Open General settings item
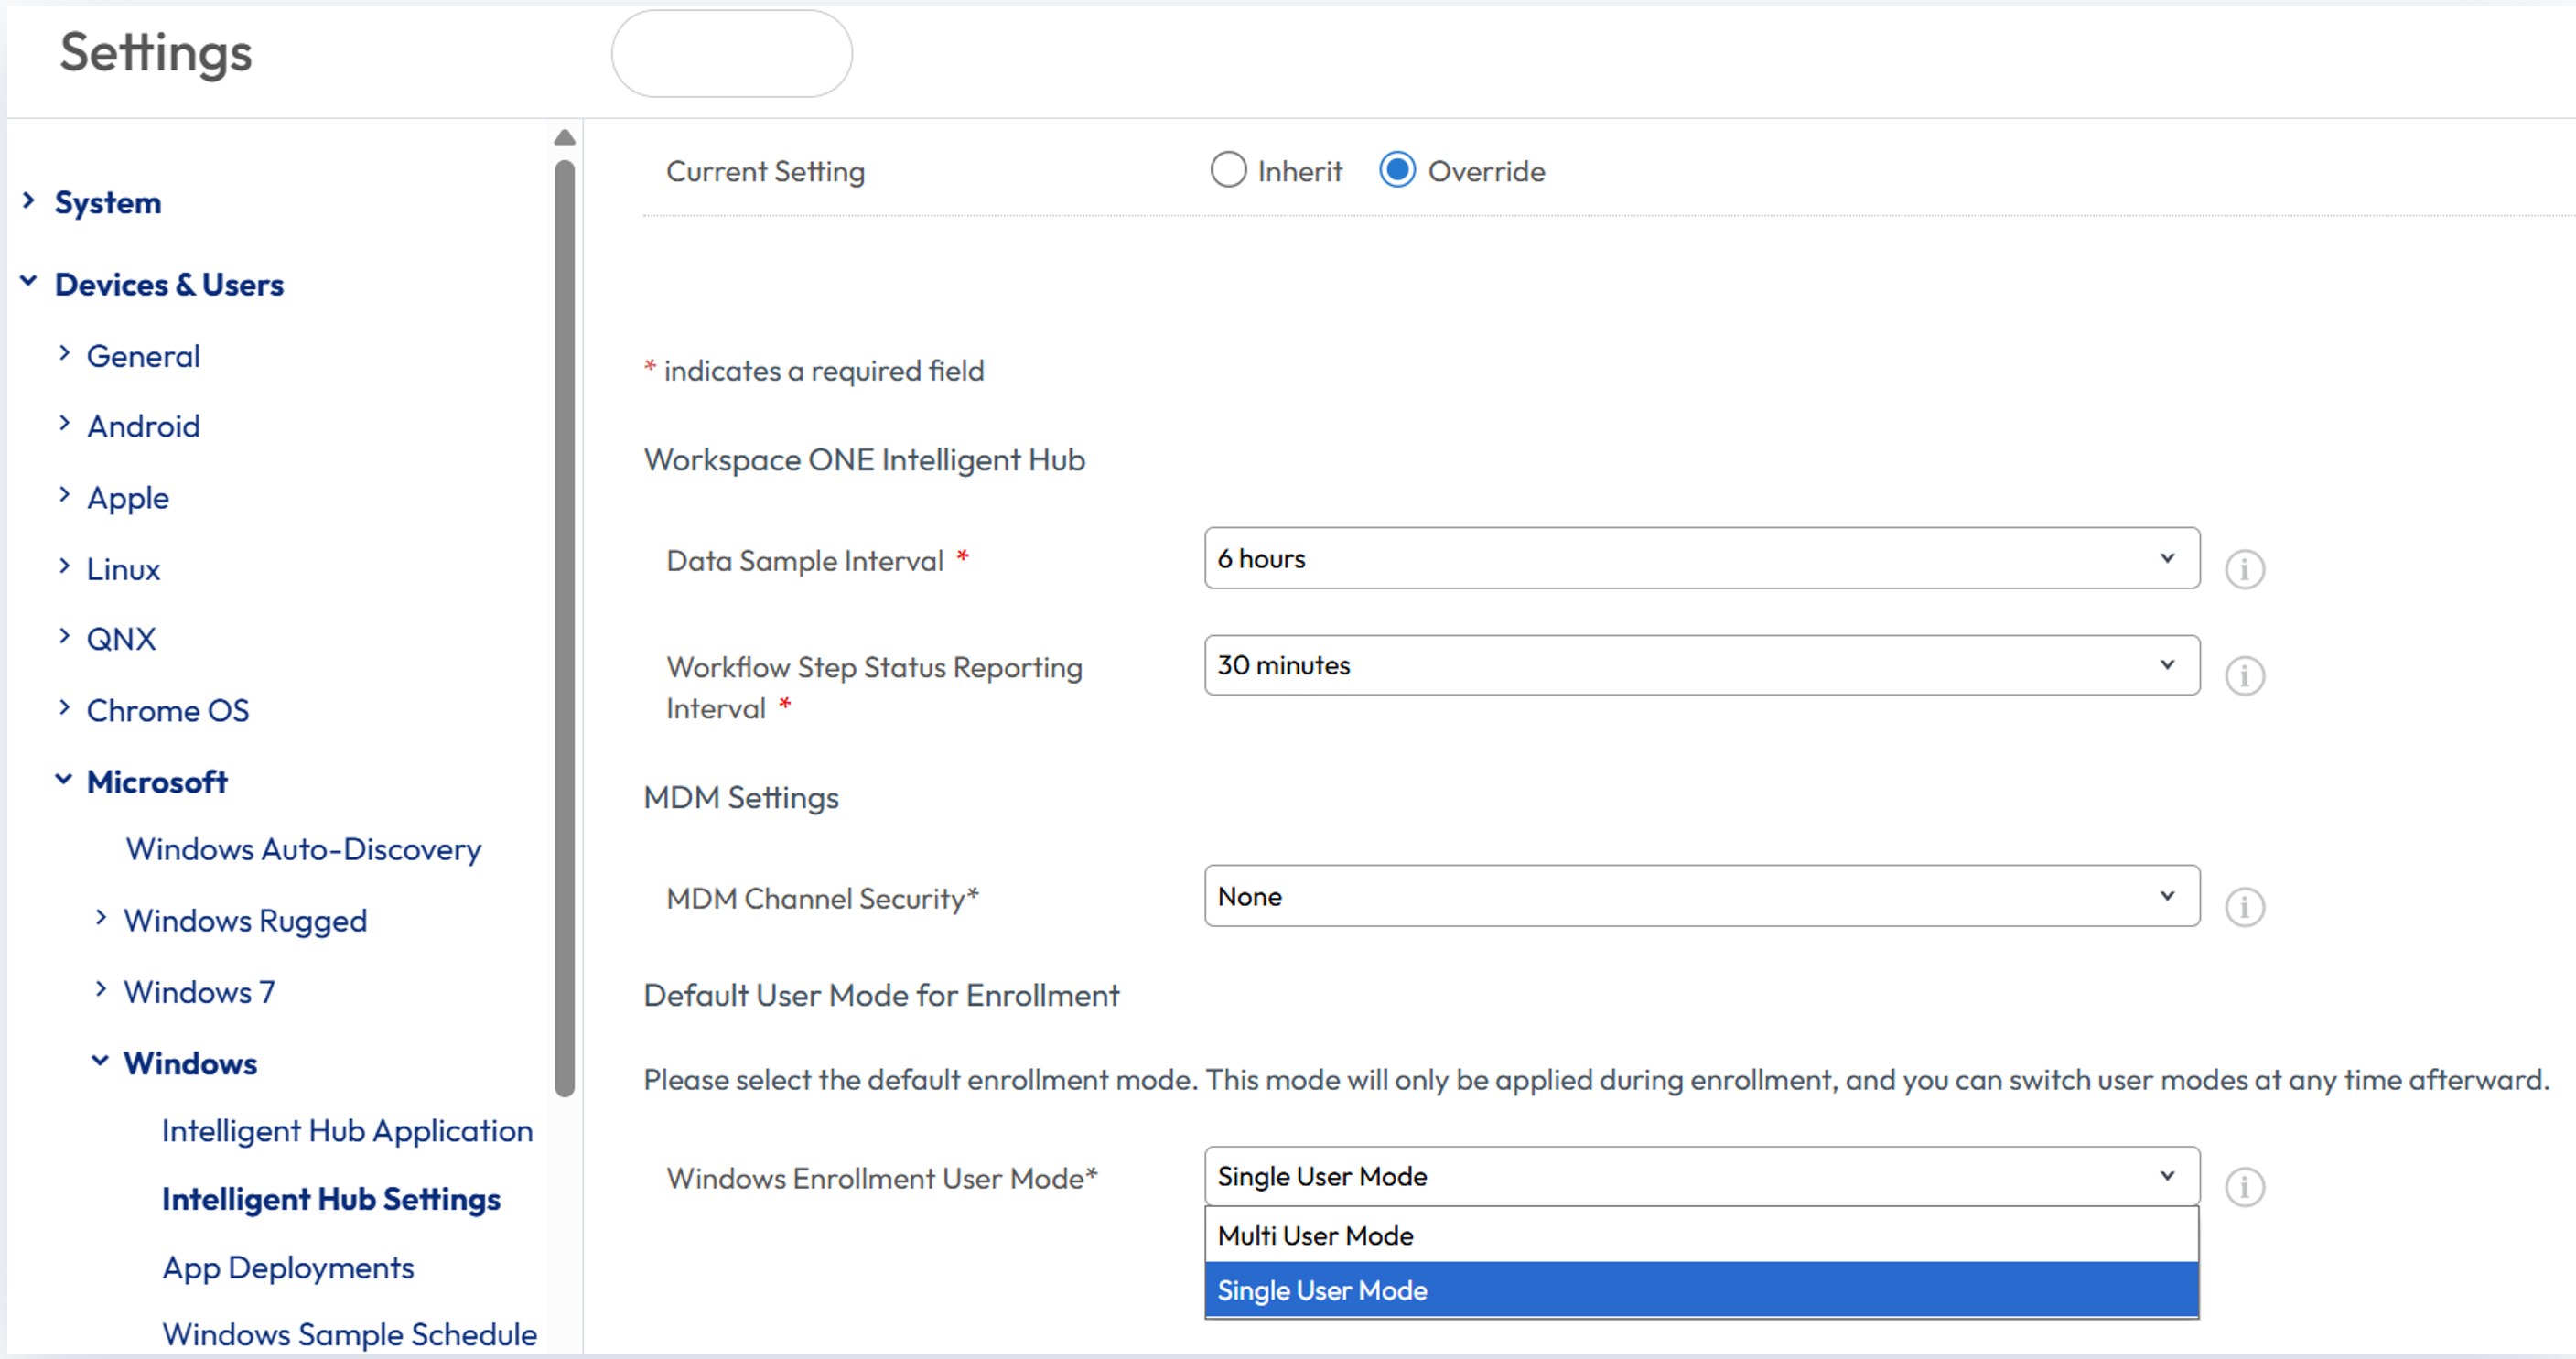 click(x=143, y=356)
